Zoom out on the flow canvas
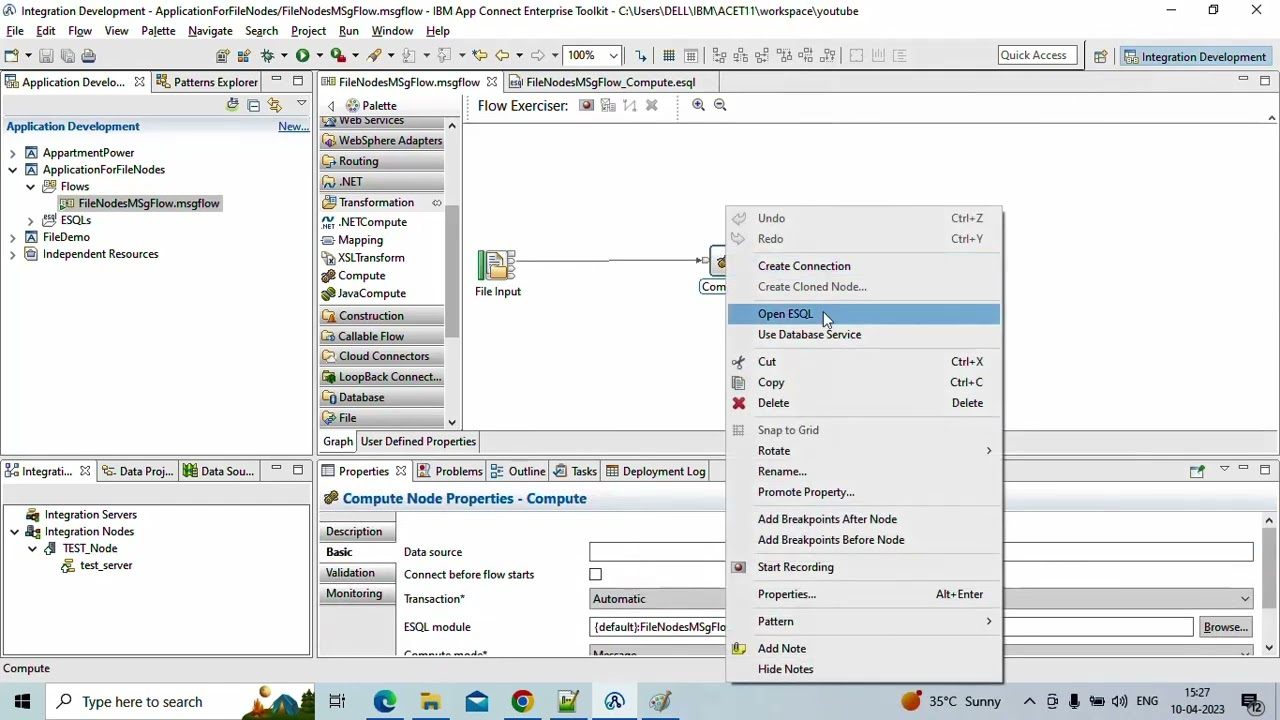 pyautogui.click(x=719, y=105)
